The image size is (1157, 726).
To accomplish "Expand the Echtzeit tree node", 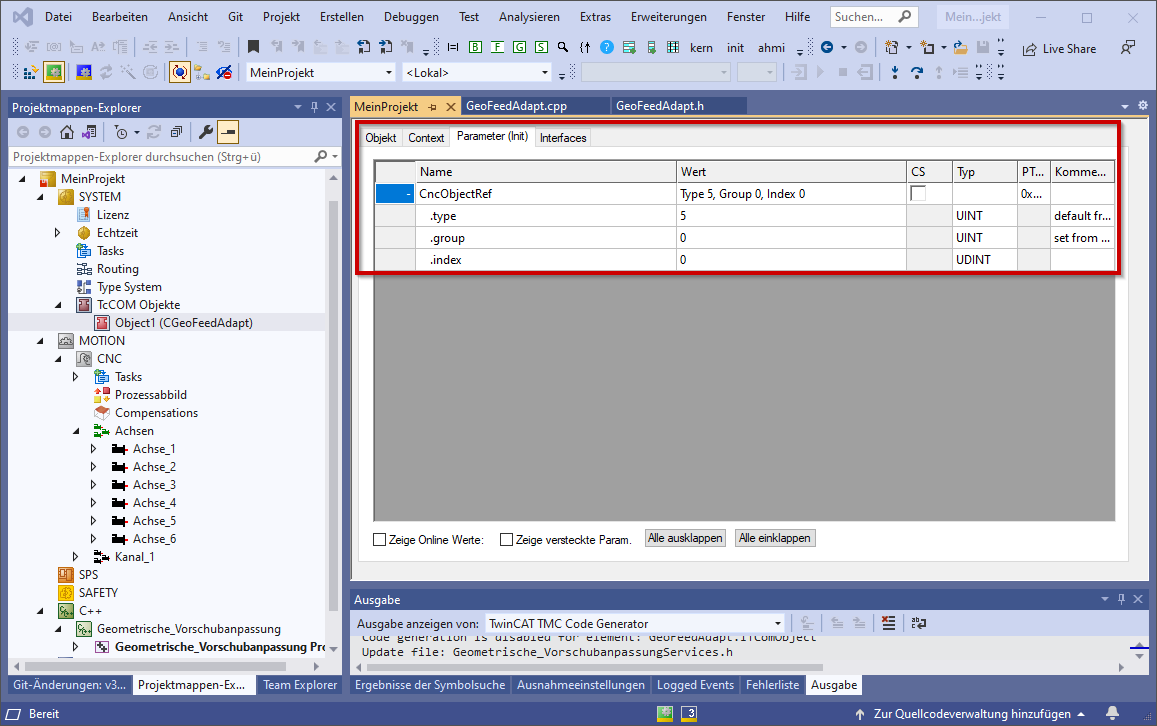I will point(58,233).
